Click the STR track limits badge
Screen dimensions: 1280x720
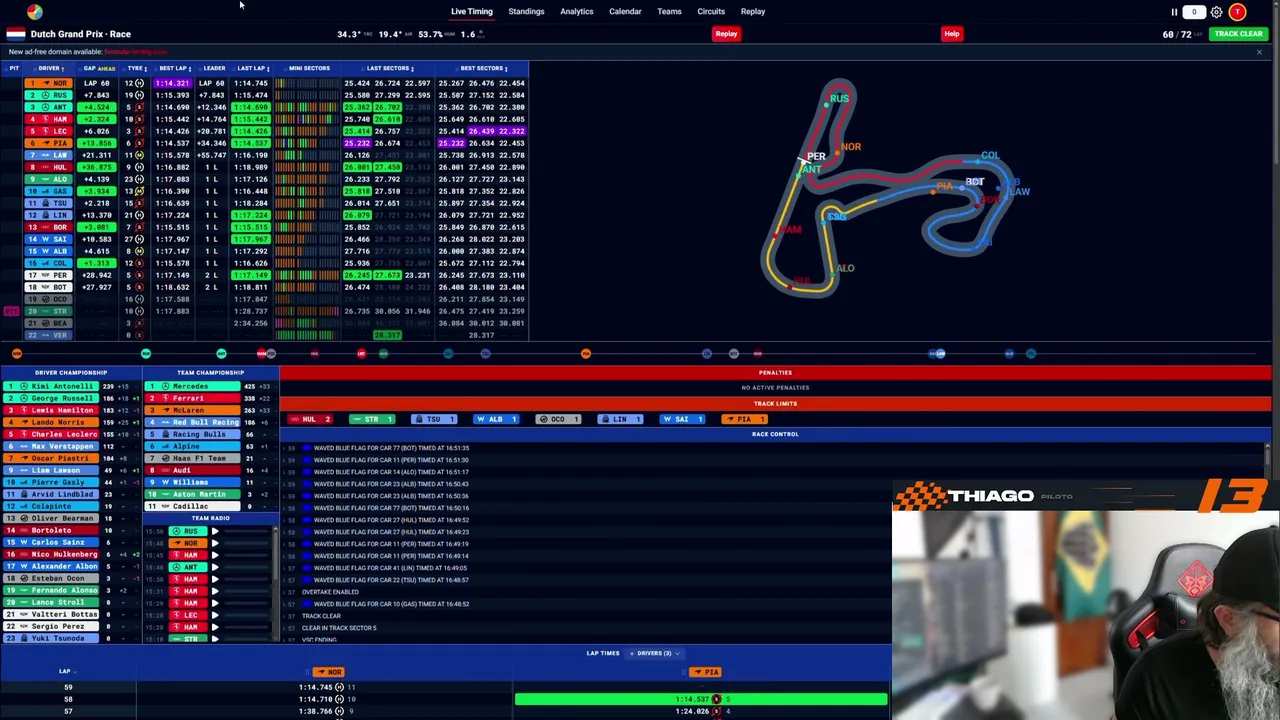click(372, 419)
